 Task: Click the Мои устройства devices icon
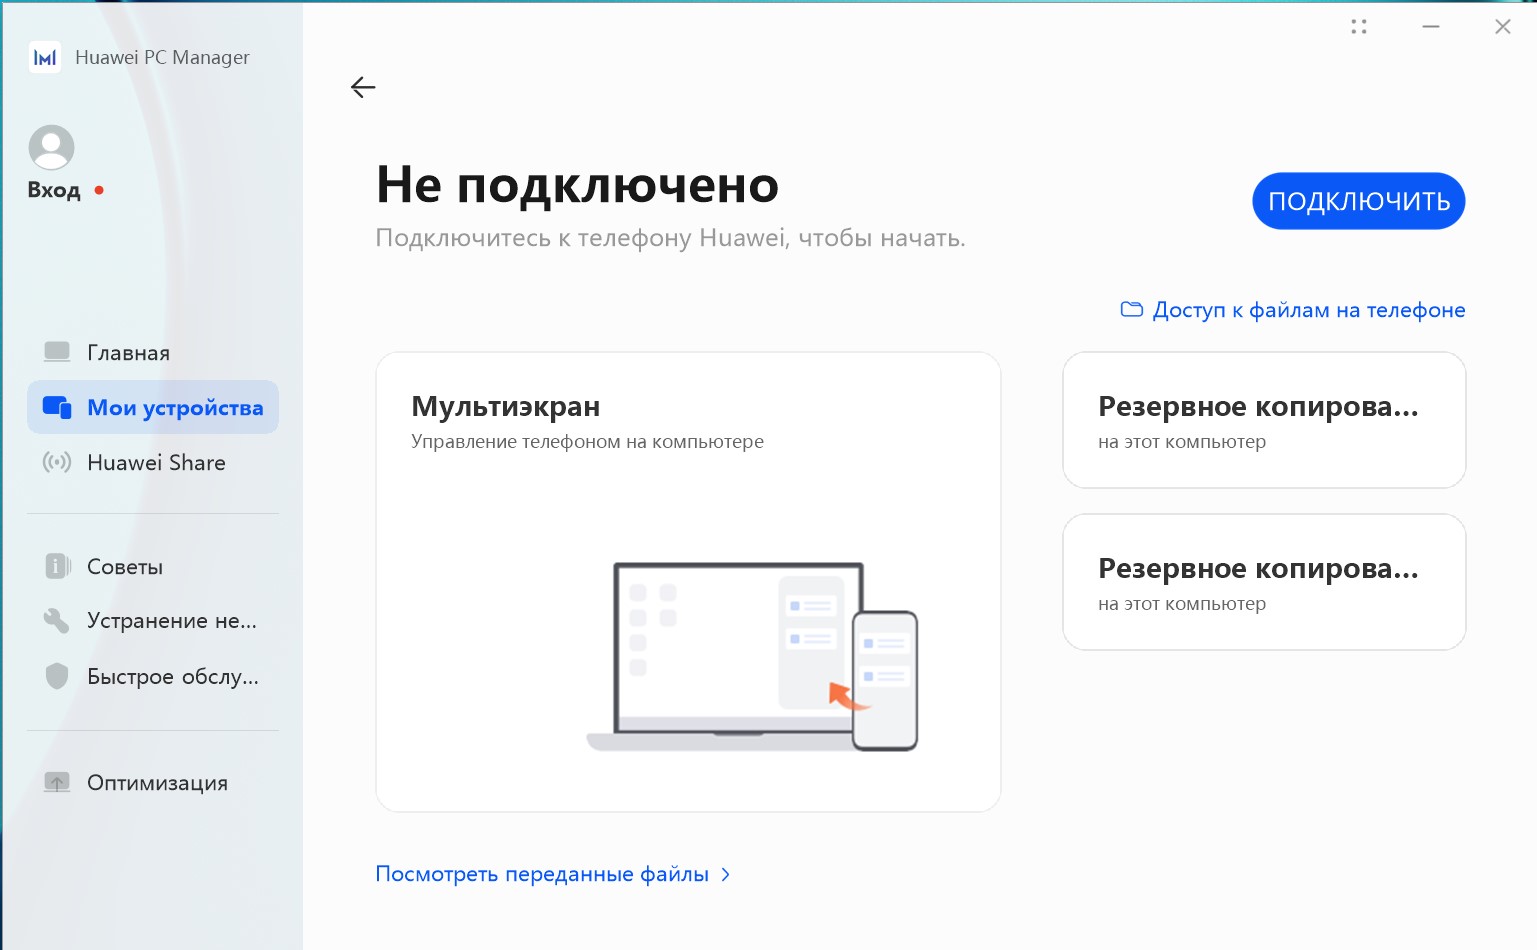tap(57, 407)
